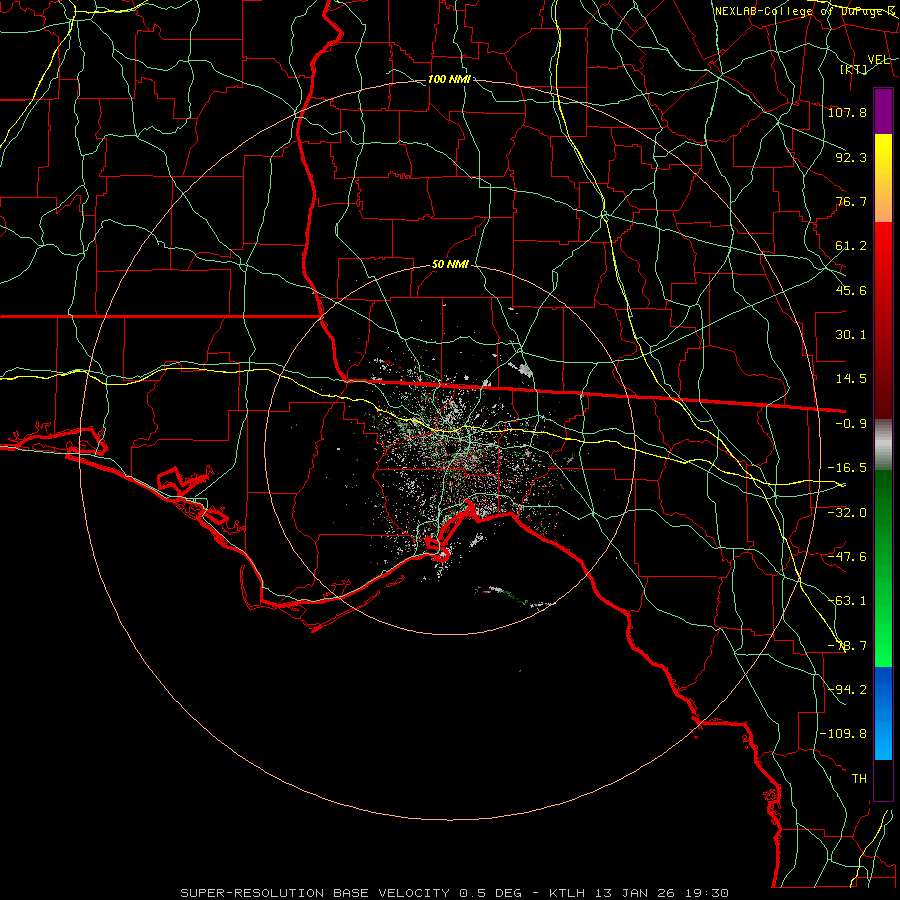Viewport: 900px width, 900px height.
Task: Click the 30.1 velocity scale value
Action: coord(851,335)
